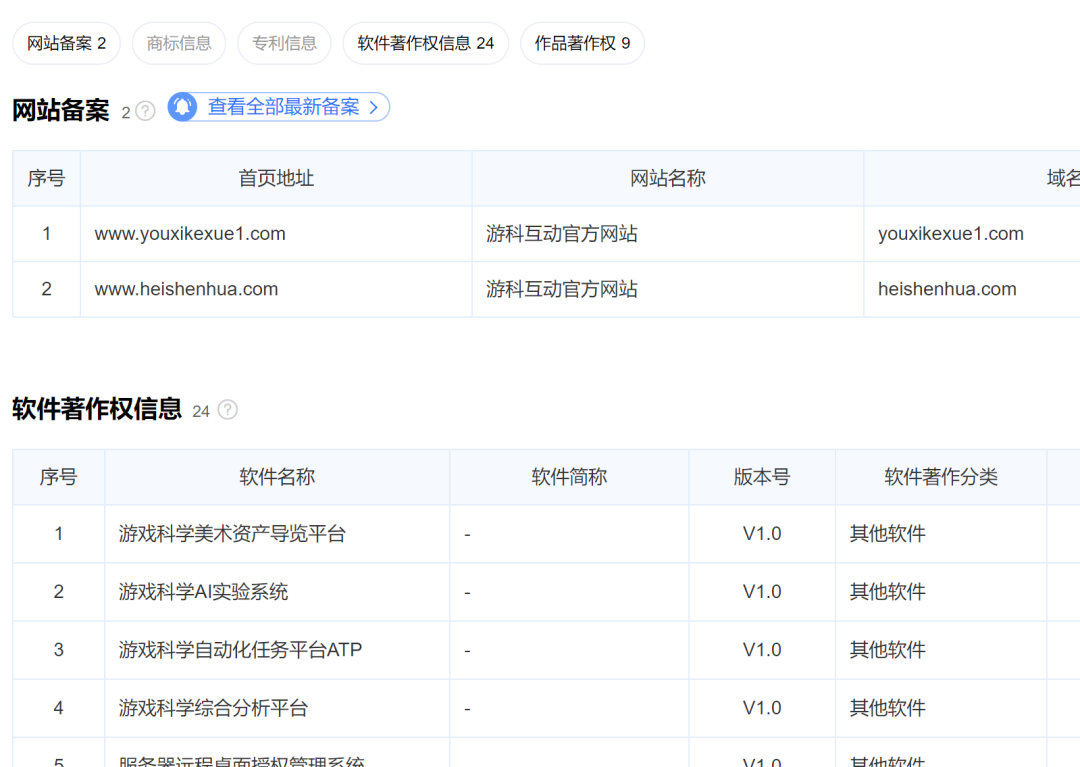This screenshot has height=767, width=1080.
Task: Select 游科互动官方网站 in row 1
Action: click(562, 234)
